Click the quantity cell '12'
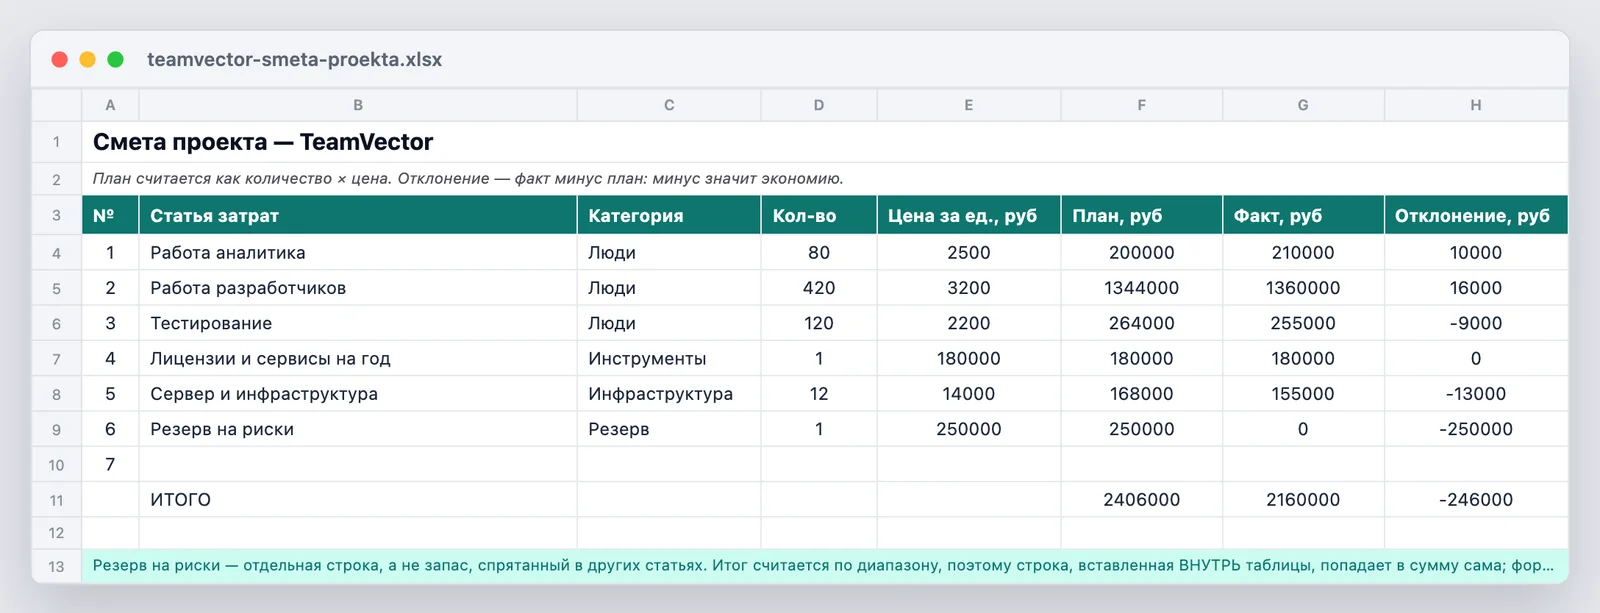The width and height of the screenshot is (1600, 613). point(819,394)
